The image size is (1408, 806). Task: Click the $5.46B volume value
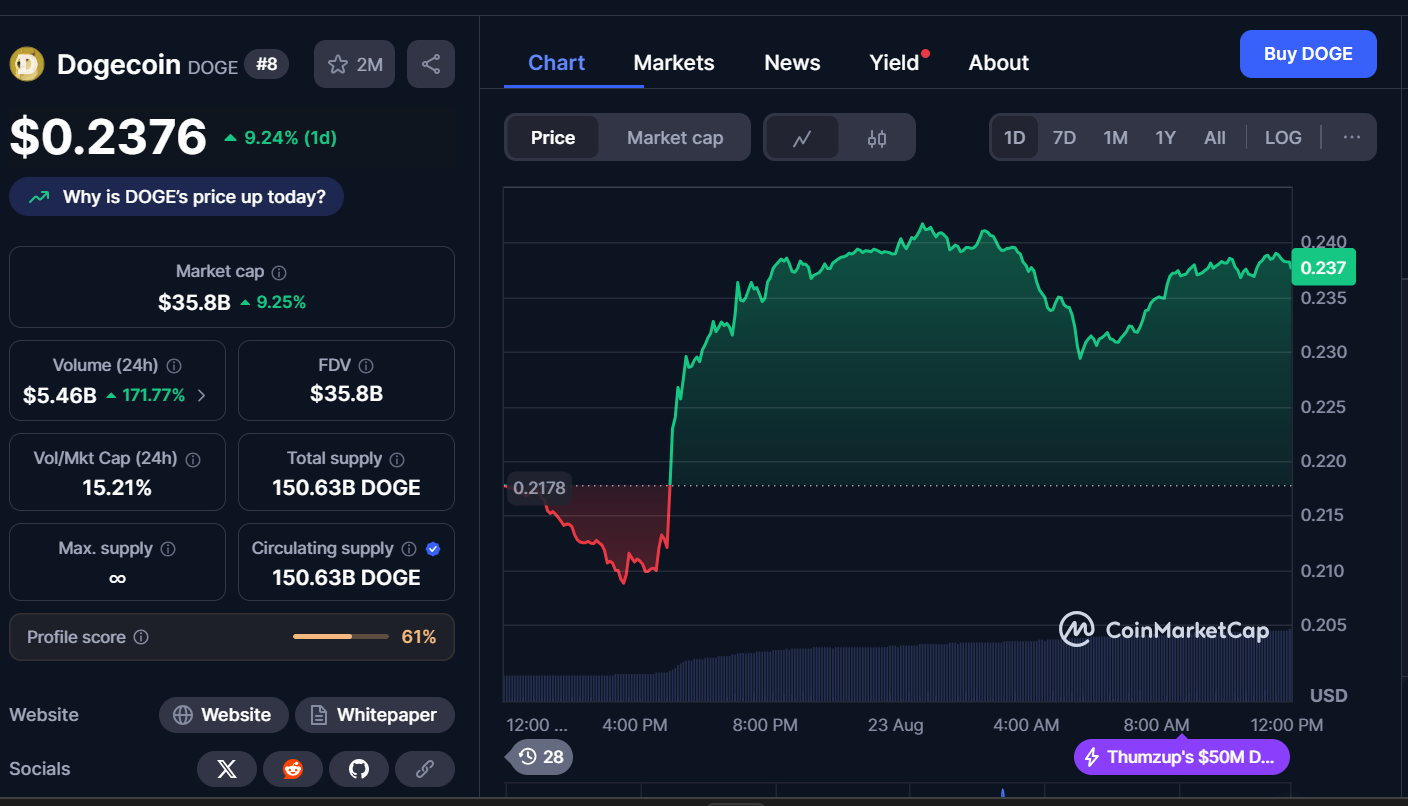(x=60, y=395)
